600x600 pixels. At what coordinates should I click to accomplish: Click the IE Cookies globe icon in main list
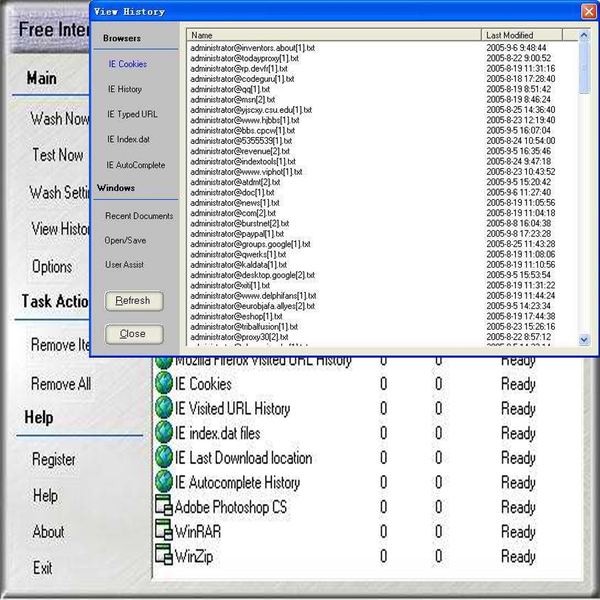click(164, 384)
